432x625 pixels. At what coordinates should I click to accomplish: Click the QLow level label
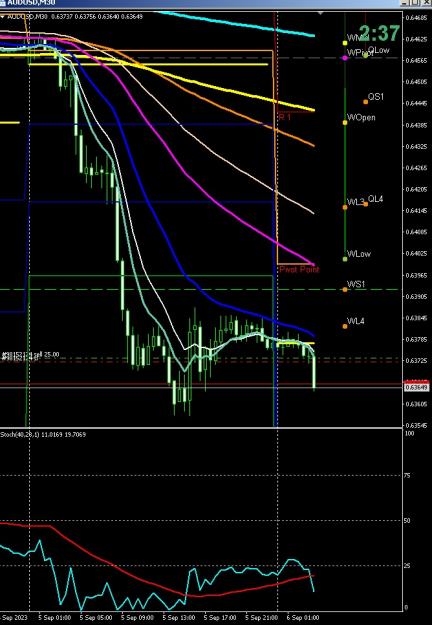click(379, 50)
